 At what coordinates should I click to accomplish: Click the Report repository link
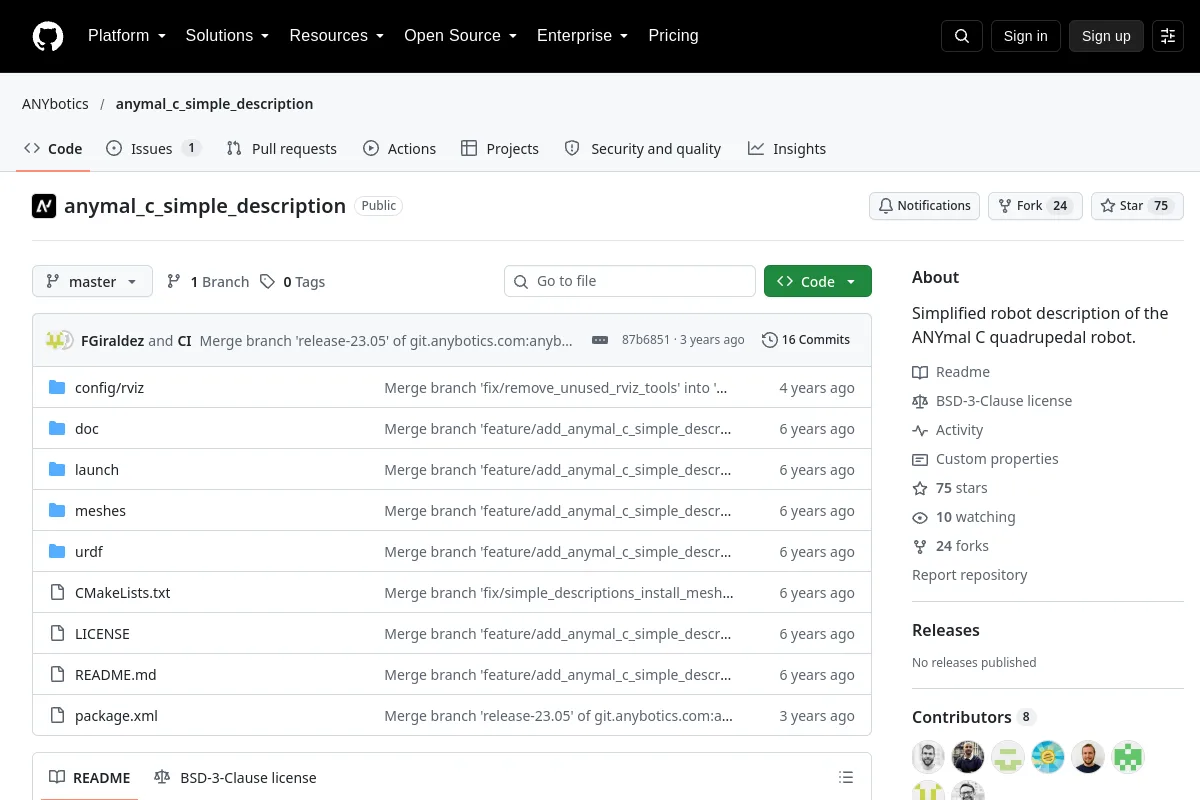point(970,575)
